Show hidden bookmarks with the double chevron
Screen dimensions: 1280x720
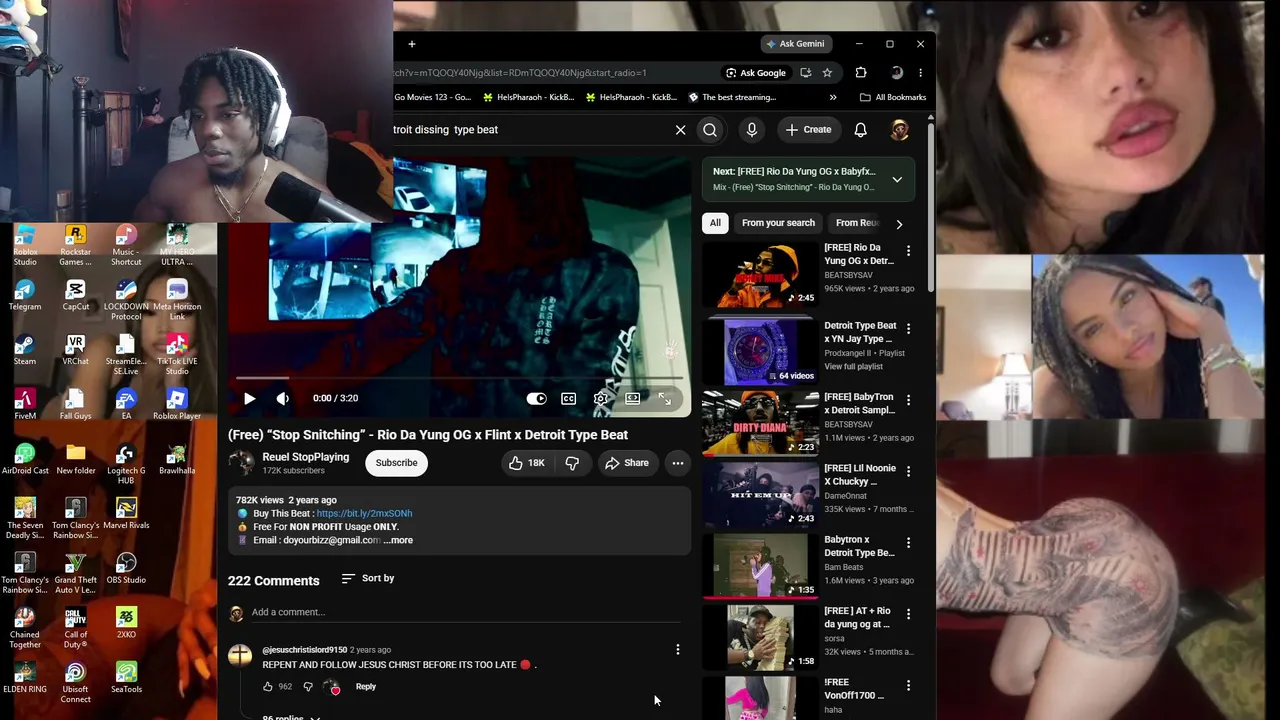[833, 97]
